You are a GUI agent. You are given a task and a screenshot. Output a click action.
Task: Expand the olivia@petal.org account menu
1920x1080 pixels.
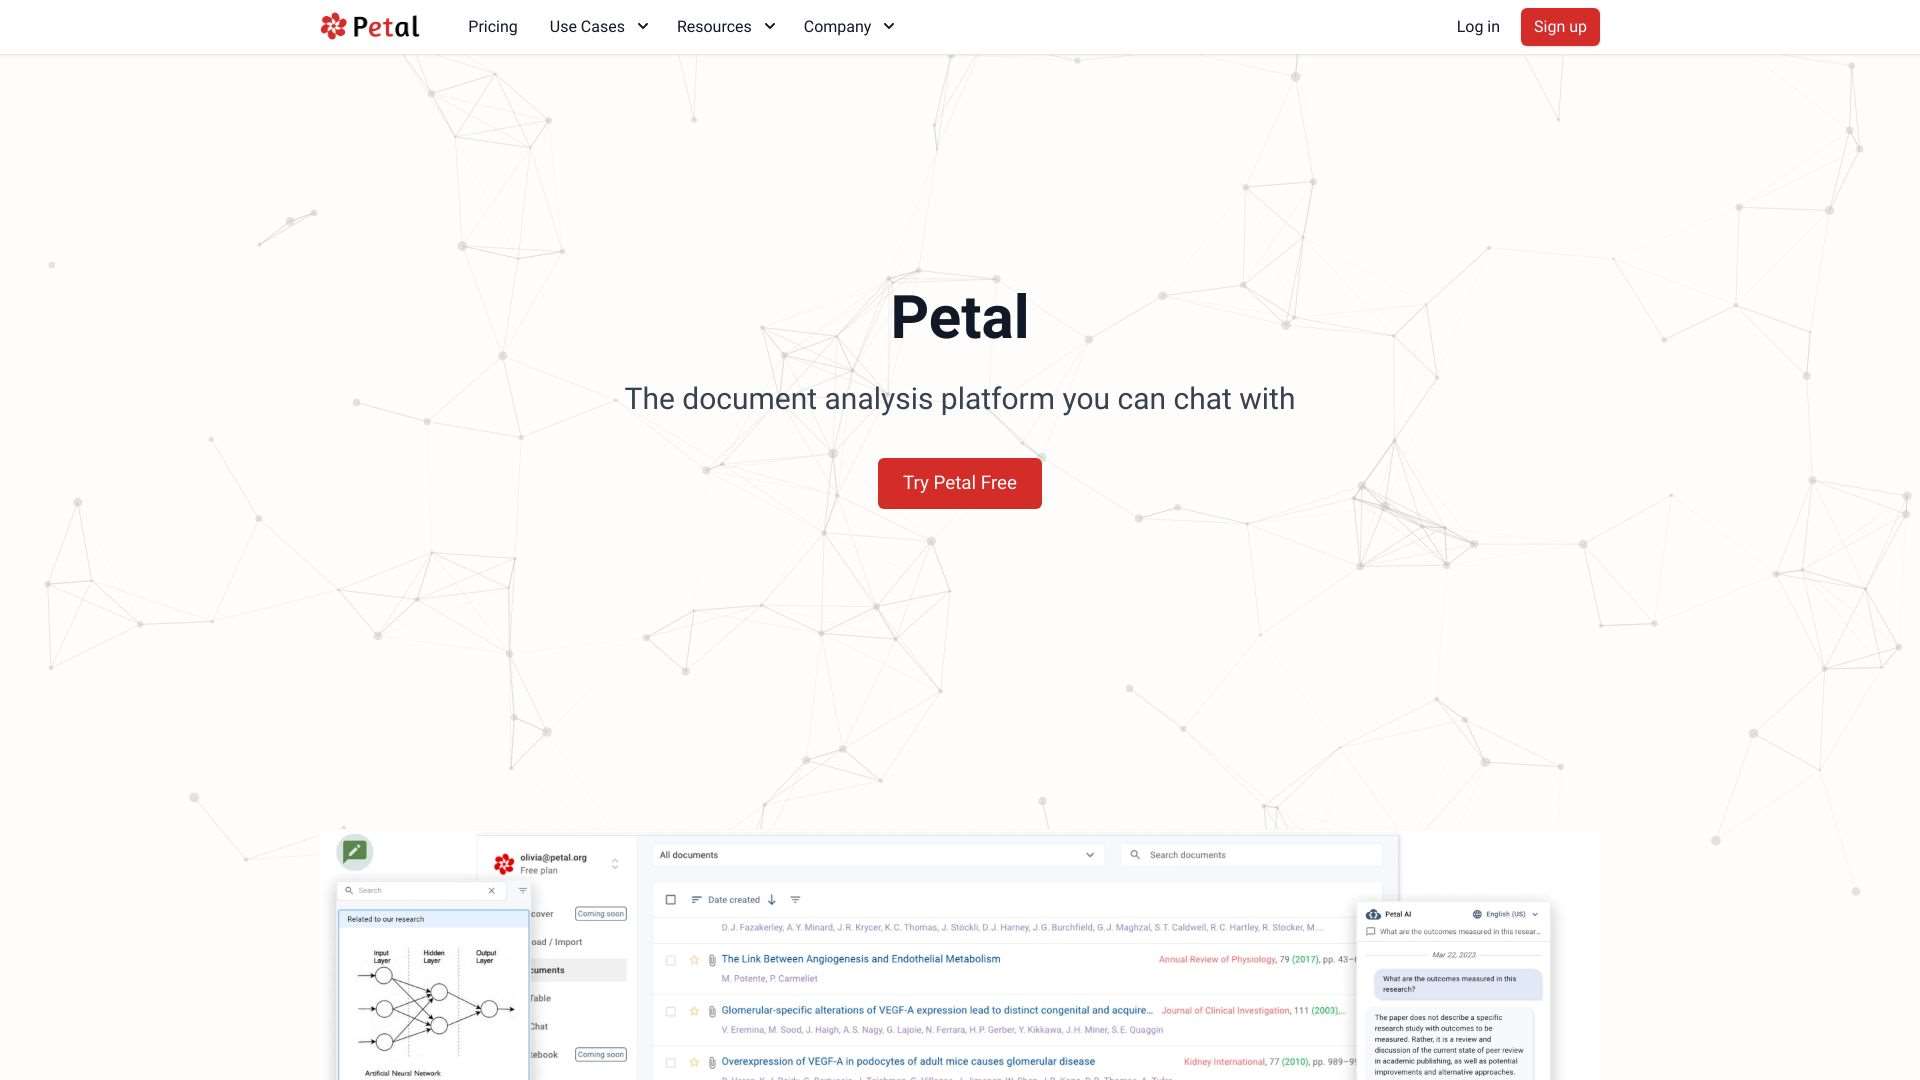click(x=614, y=864)
